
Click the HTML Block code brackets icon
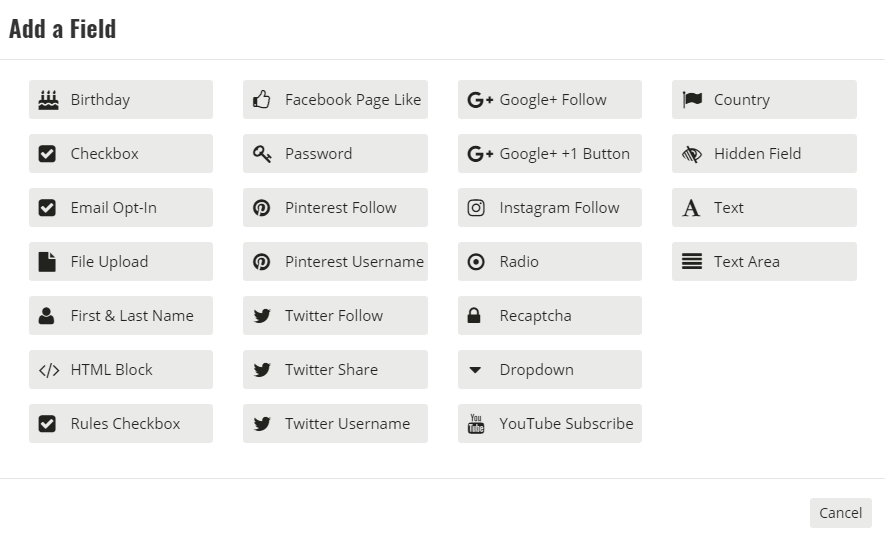click(x=49, y=370)
